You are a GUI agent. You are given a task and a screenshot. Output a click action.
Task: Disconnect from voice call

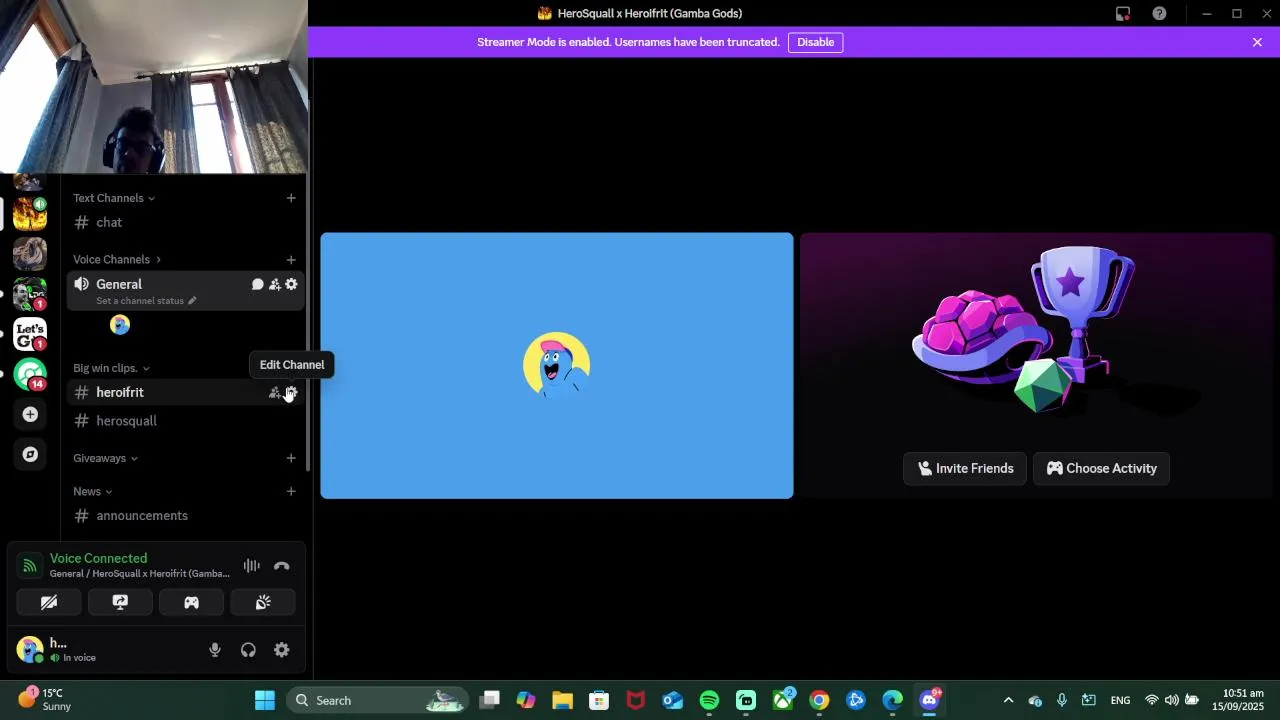coord(282,566)
